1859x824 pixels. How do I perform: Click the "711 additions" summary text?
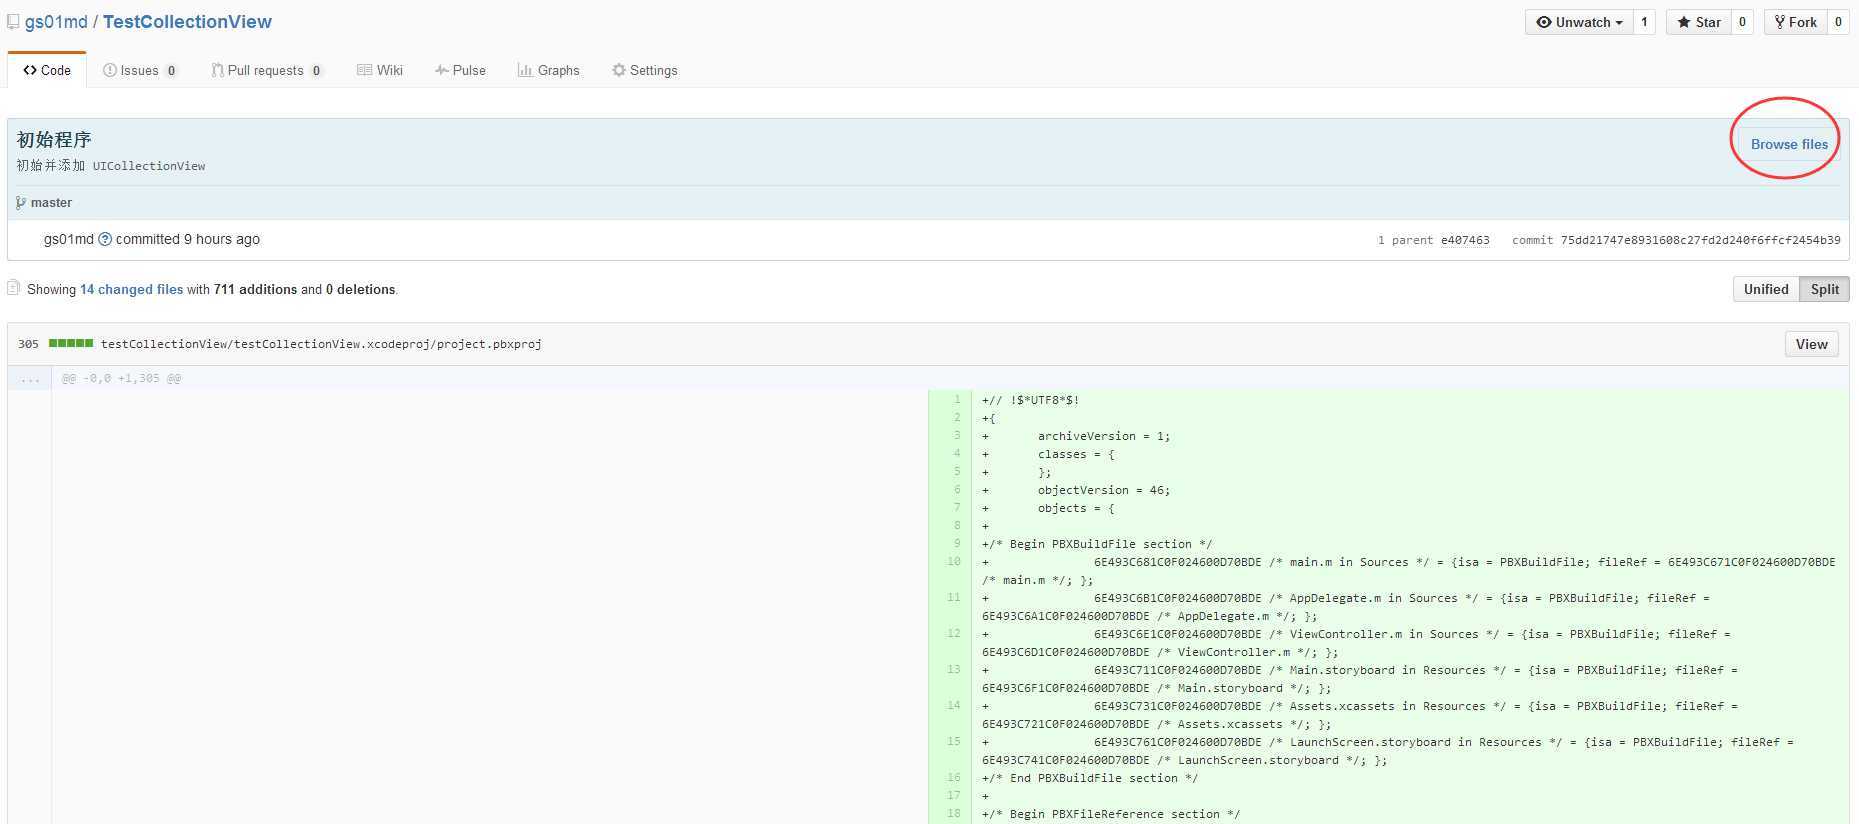(x=255, y=289)
